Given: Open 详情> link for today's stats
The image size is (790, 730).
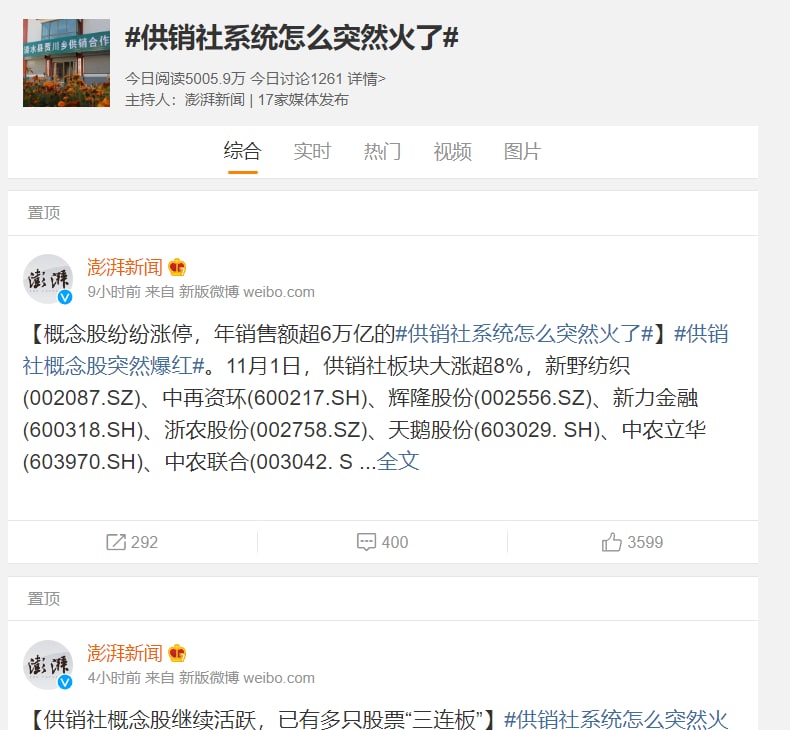Looking at the screenshot, I should (366, 79).
